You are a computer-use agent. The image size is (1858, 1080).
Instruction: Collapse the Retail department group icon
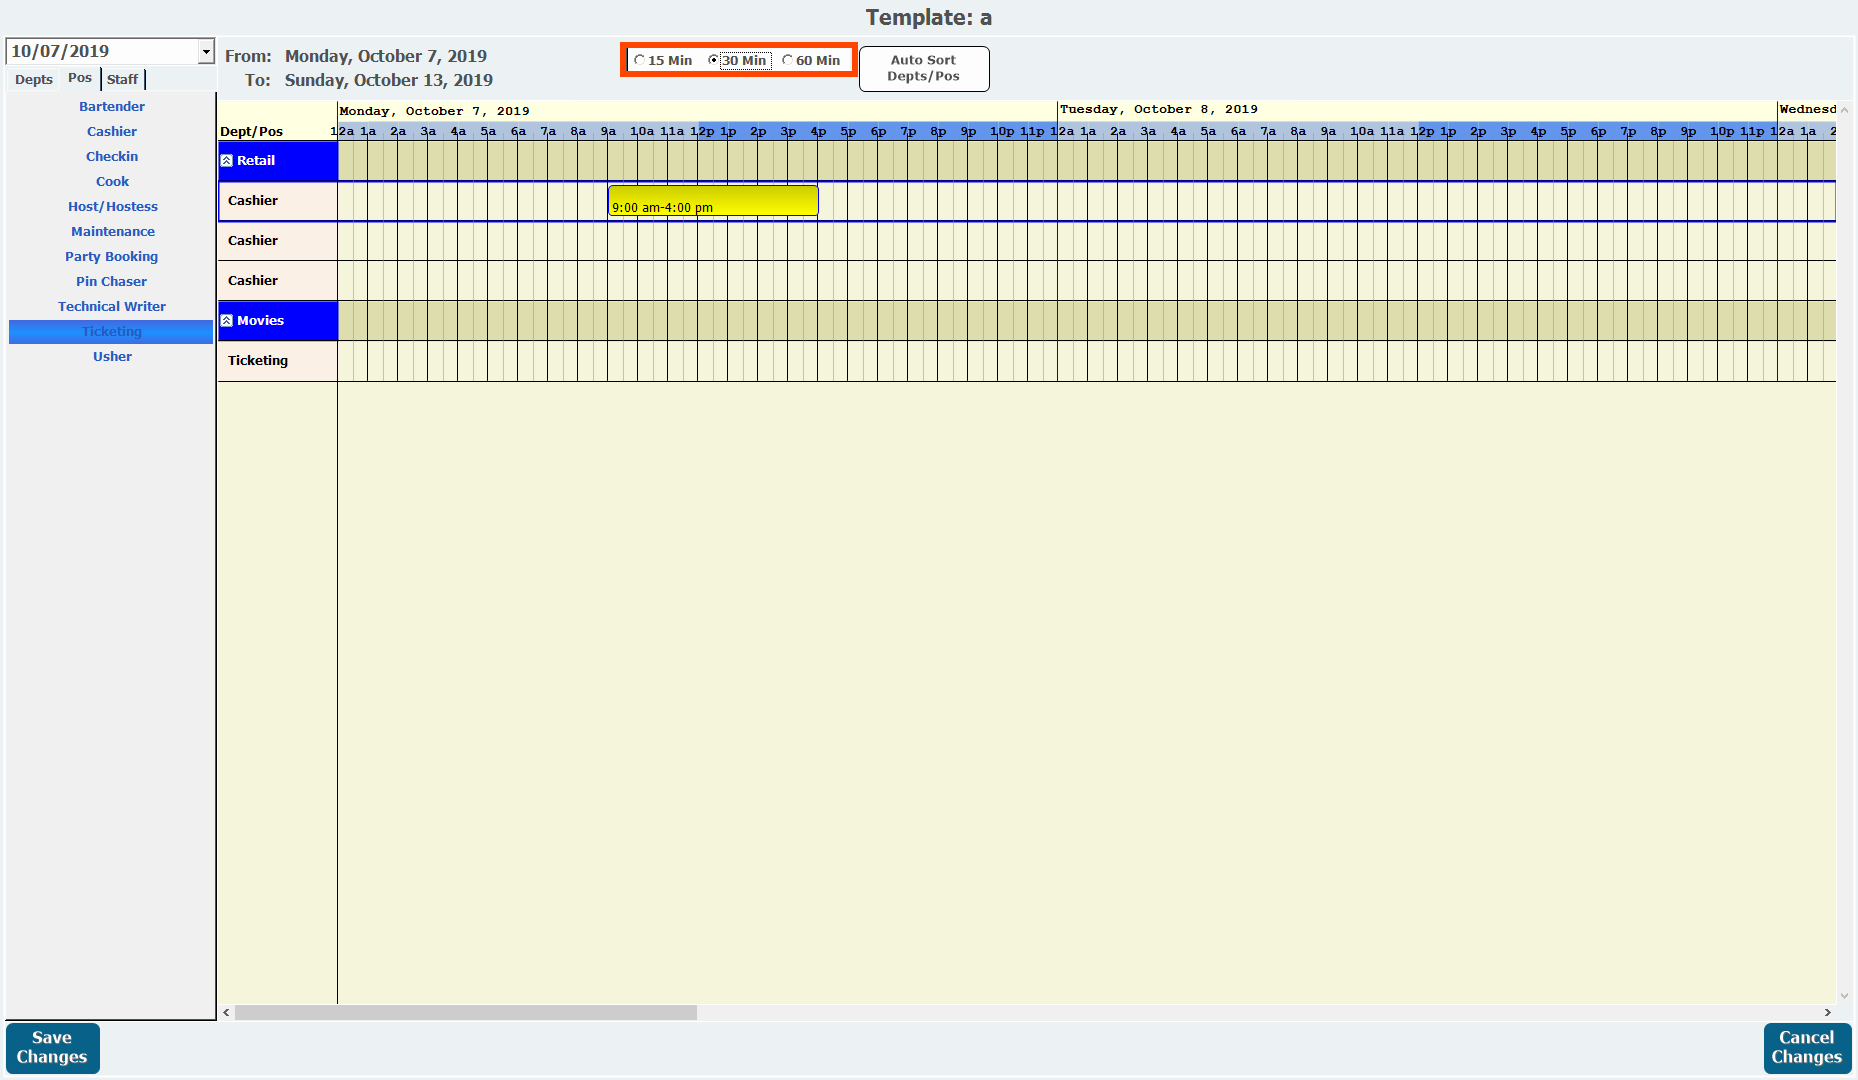point(227,161)
